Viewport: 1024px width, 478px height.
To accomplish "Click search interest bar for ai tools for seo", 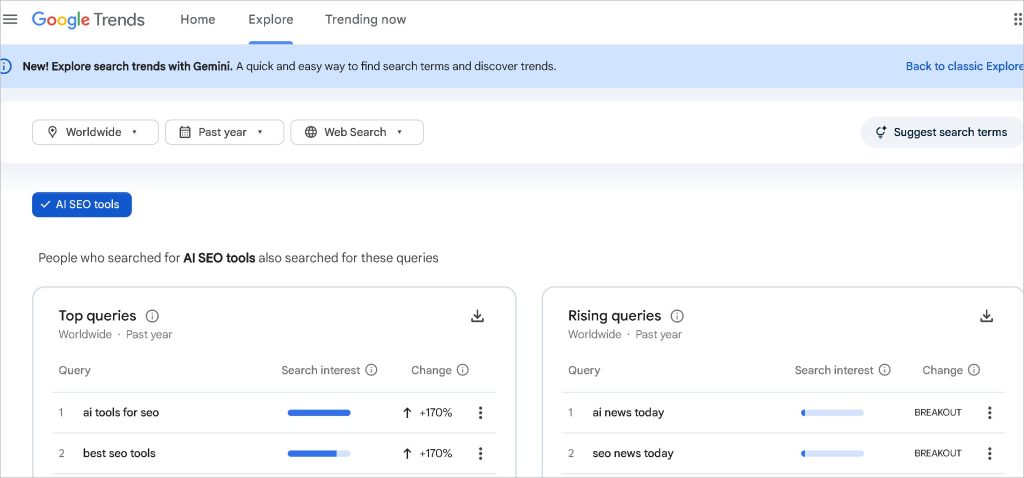I will tap(319, 413).
